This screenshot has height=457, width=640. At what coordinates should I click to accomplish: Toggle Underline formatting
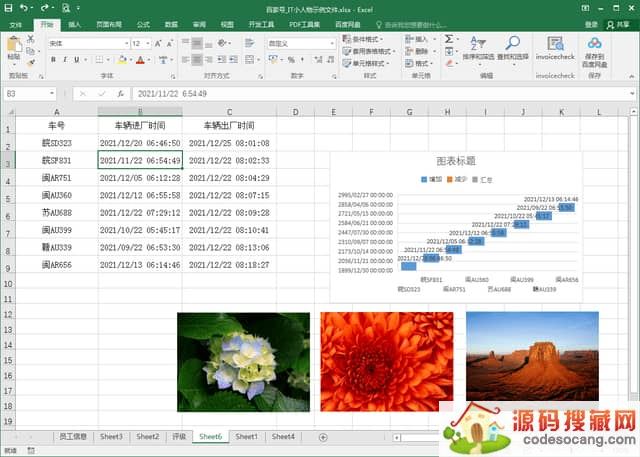(x=79, y=60)
